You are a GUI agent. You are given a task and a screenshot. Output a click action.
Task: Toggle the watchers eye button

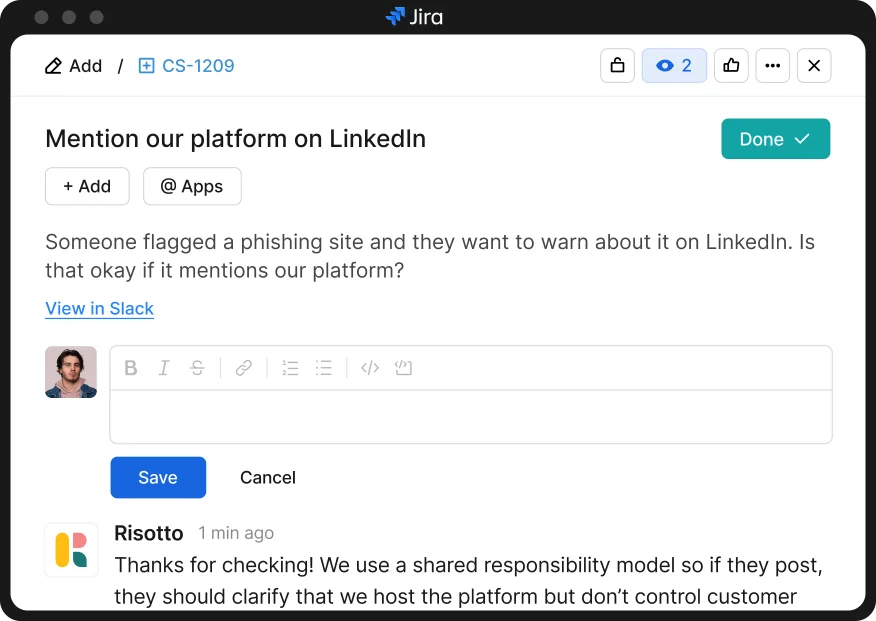coord(674,66)
